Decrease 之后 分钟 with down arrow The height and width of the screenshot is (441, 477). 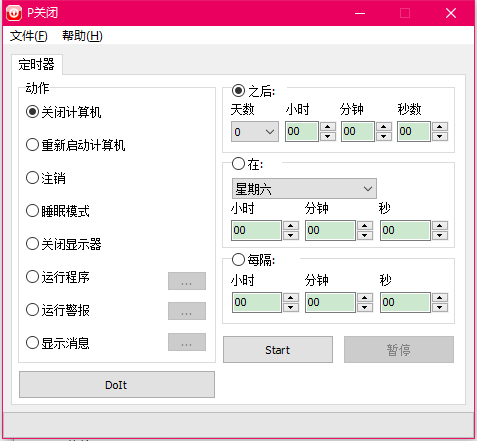tap(384, 136)
